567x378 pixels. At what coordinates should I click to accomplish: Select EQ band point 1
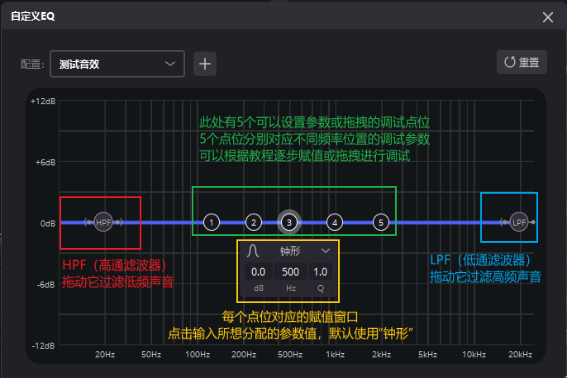click(x=212, y=222)
